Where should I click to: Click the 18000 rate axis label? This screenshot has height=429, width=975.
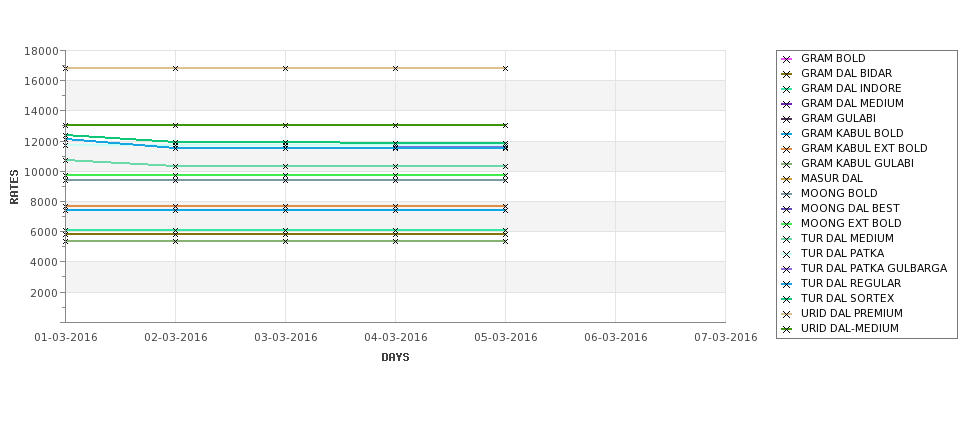[x=41, y=51]
